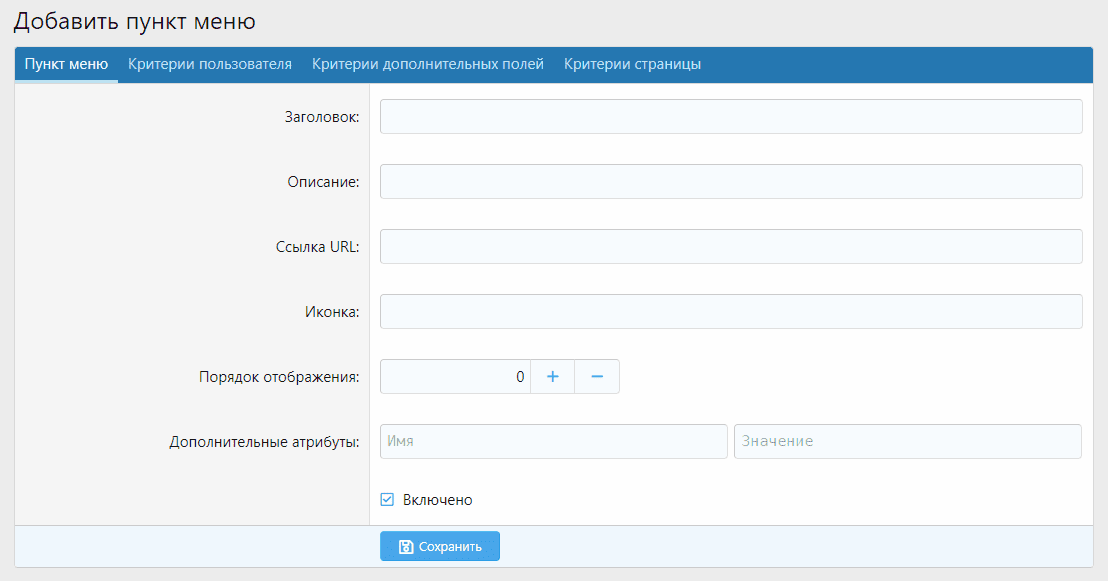The width and height of the screenshot is (1108, 581).
Task: Click the Включено checkbox label text
Action: coord(437,500)
